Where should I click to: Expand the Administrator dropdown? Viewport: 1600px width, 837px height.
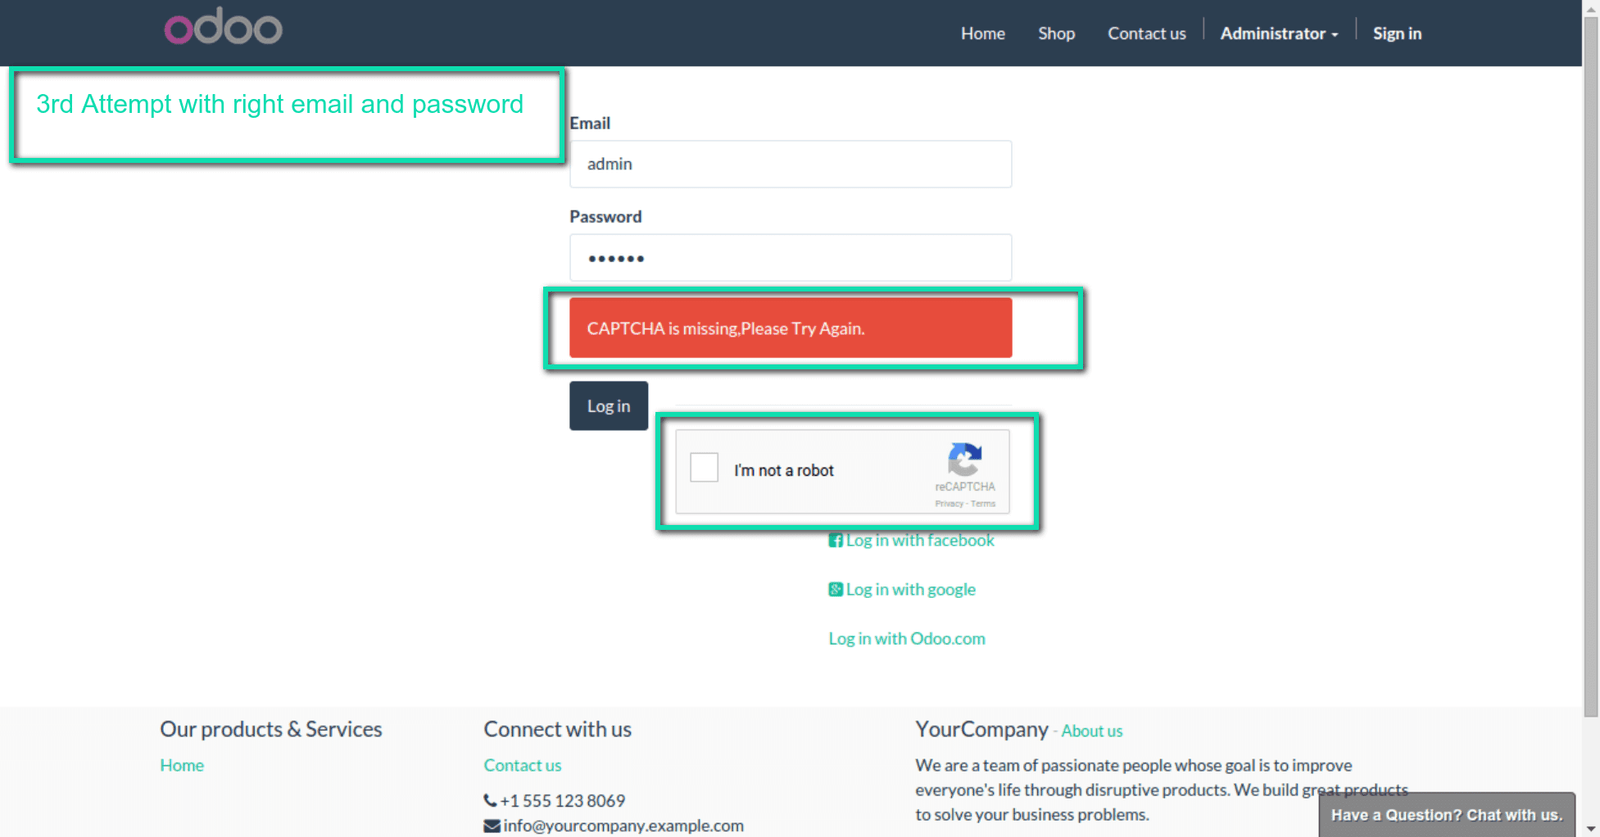click(x=1279, y=33)
